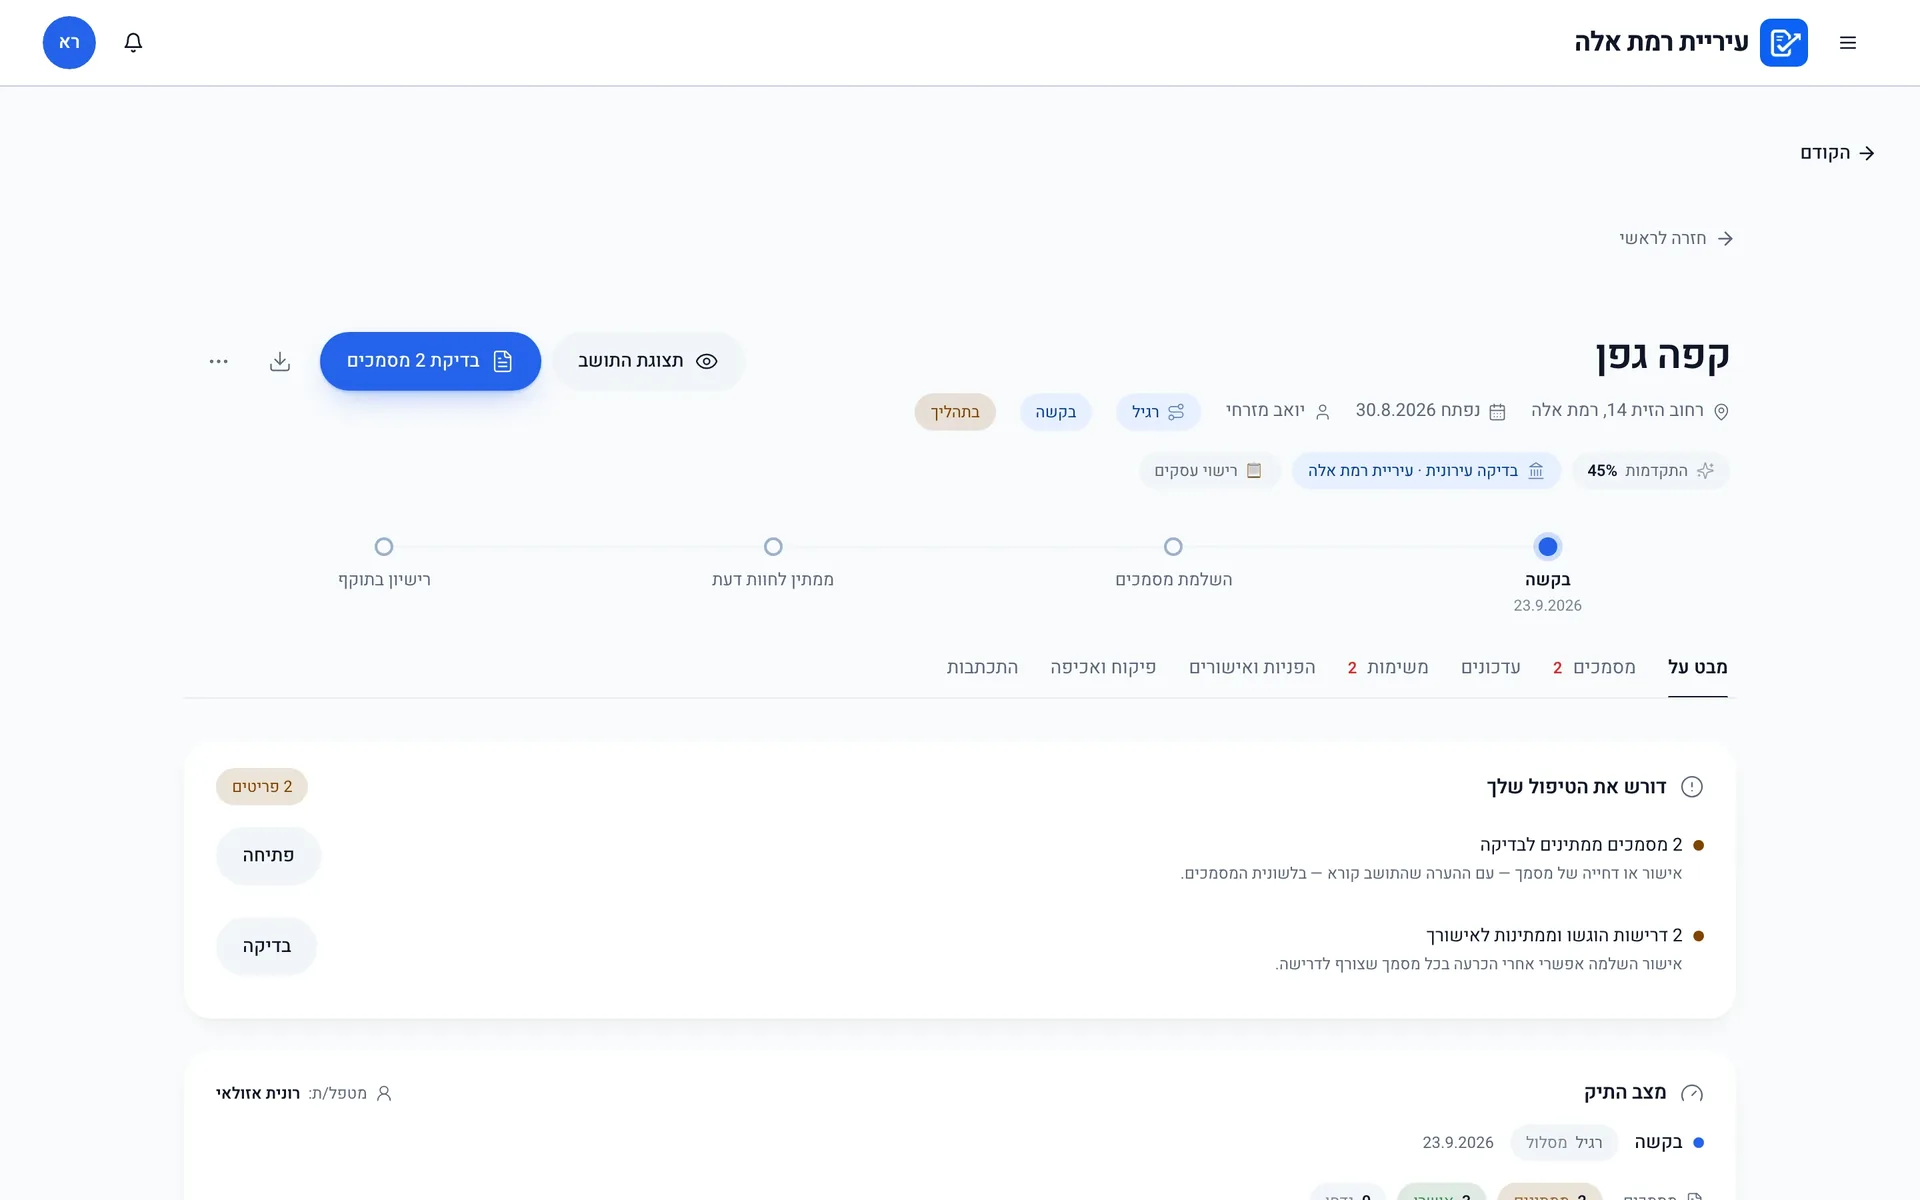Click the פתיחה button
This screenshot has height=1200, width=1920.
point(268,856)
